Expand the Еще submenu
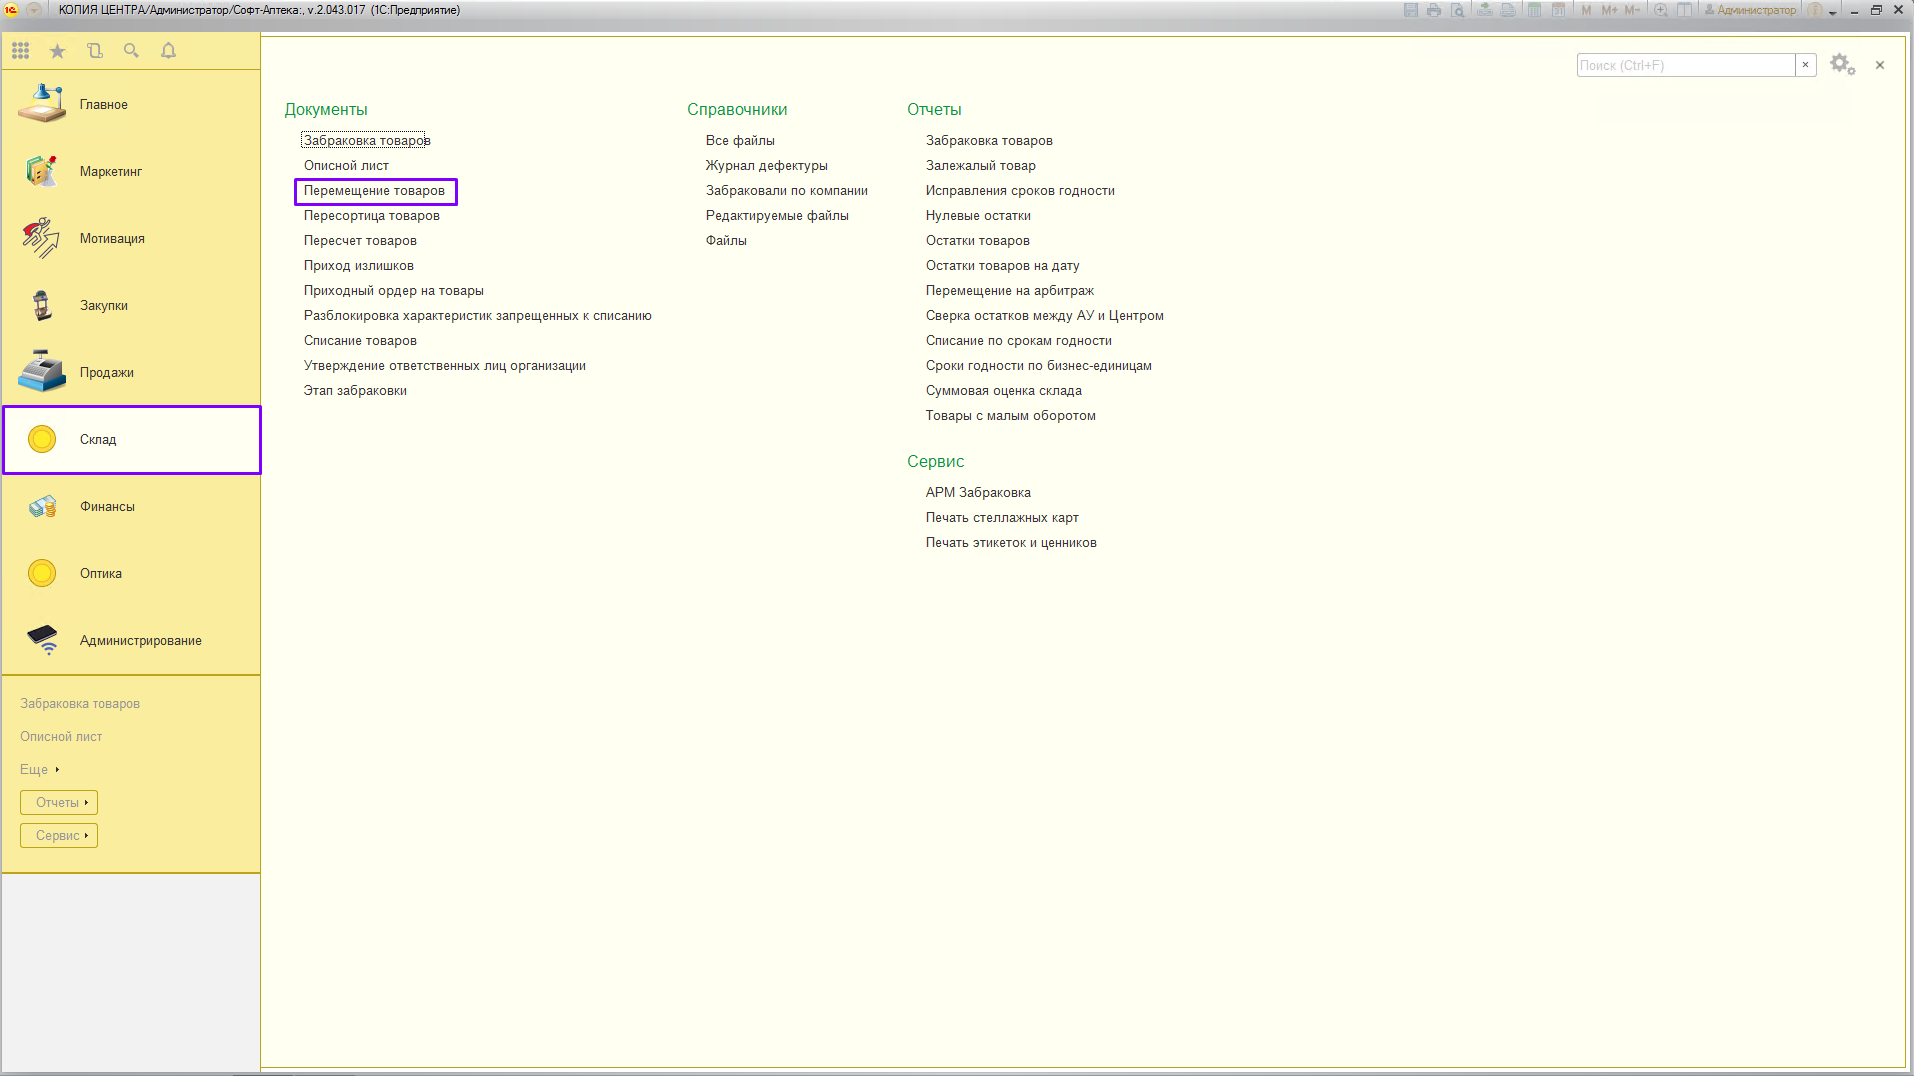Screen dimensions: 1914x1076 [40, 769]
